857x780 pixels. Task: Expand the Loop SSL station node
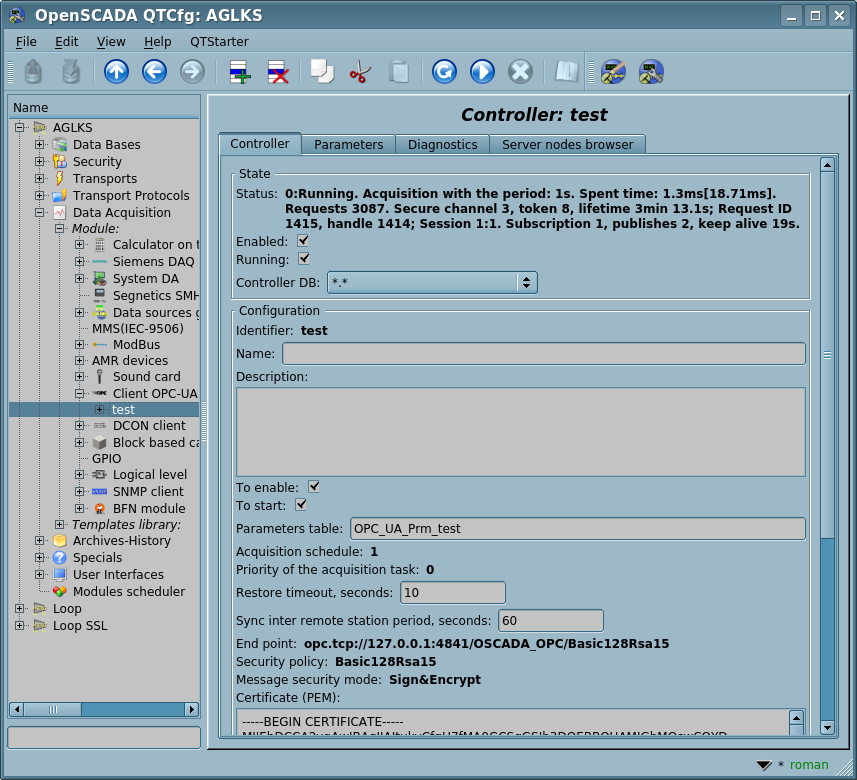tap(20, 625)
